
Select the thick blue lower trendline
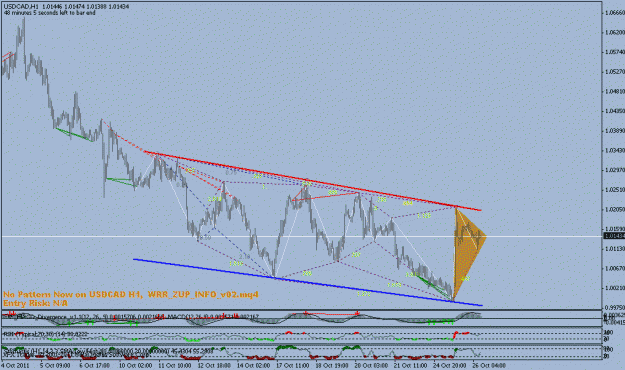pos(308,282)
